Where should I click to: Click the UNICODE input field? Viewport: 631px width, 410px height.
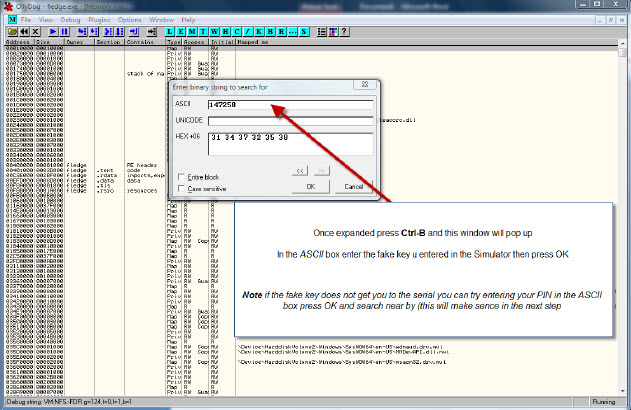tap(291, 121)
